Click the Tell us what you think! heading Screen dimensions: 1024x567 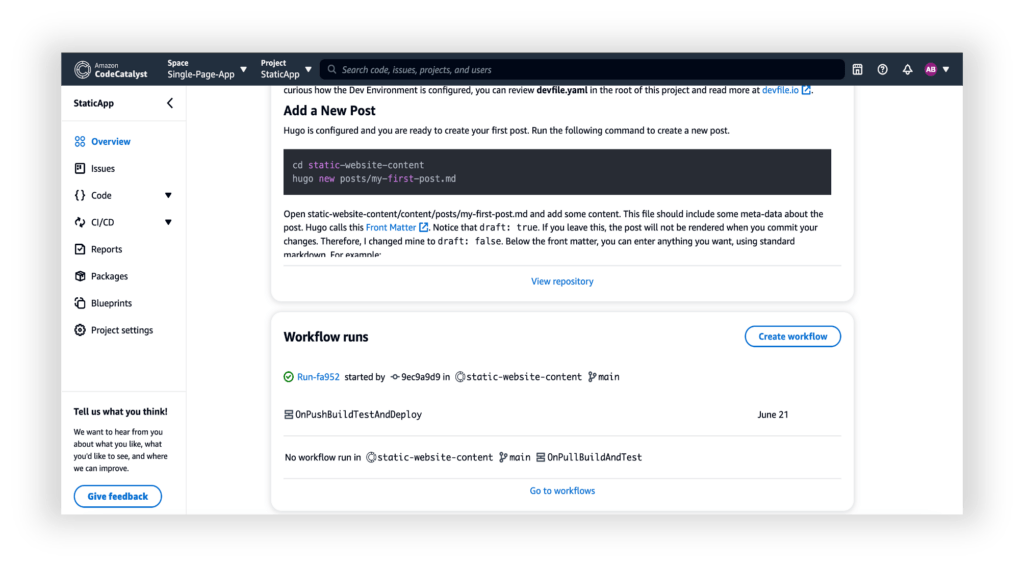[120, 412]
